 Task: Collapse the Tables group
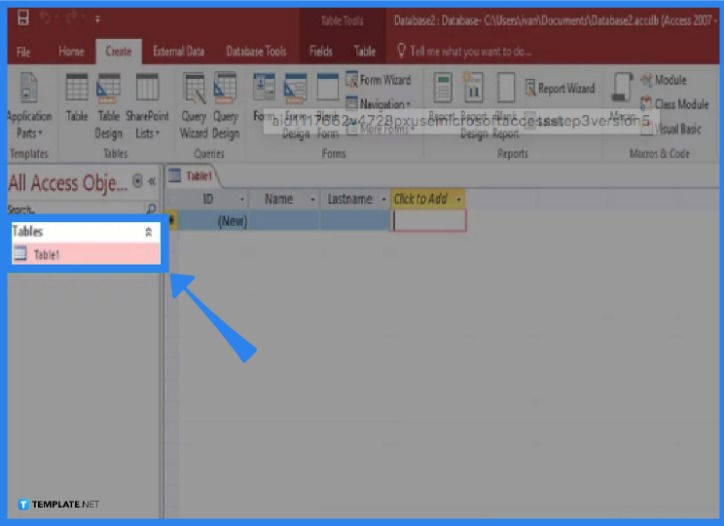[149, 231]
